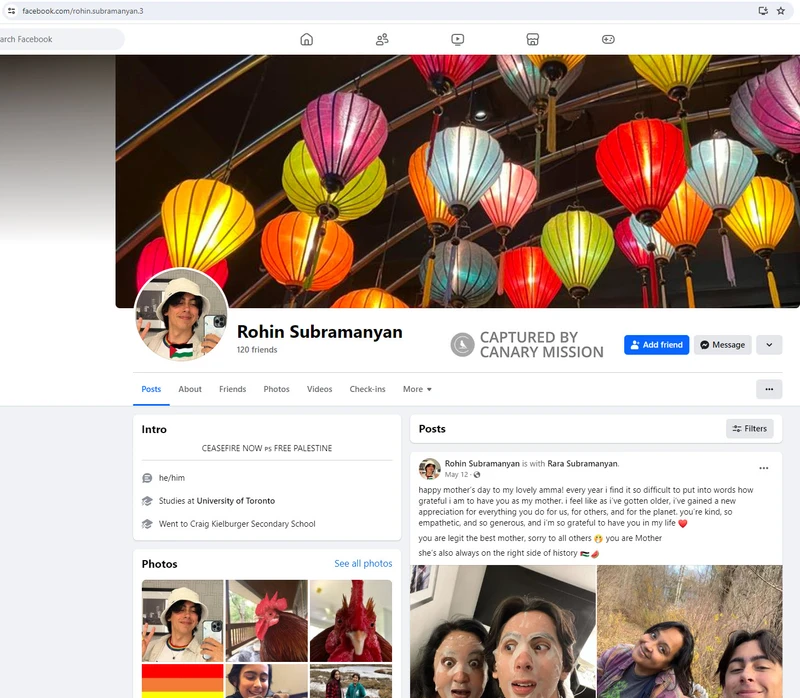Click the Add friend button
The height and width of the screenshot is (698, 800).
click(657, 345)
